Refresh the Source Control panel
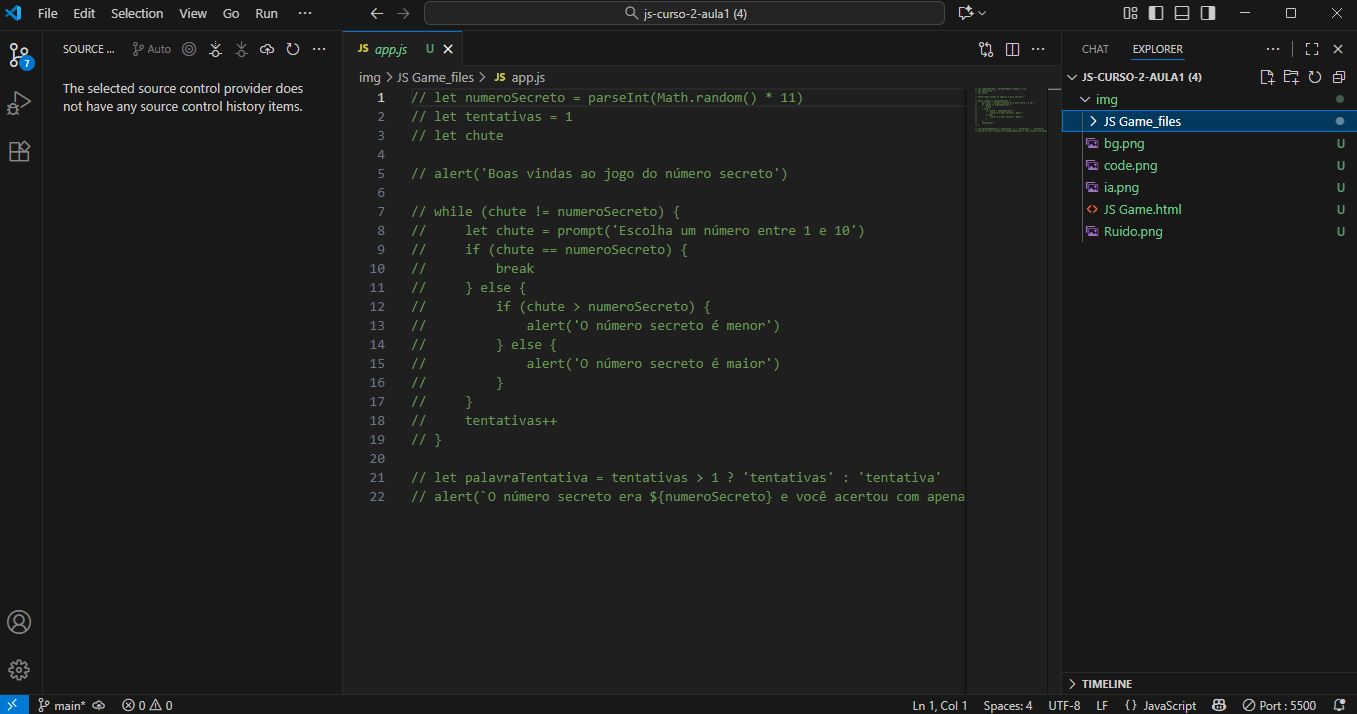 click(x=293, y=49)
